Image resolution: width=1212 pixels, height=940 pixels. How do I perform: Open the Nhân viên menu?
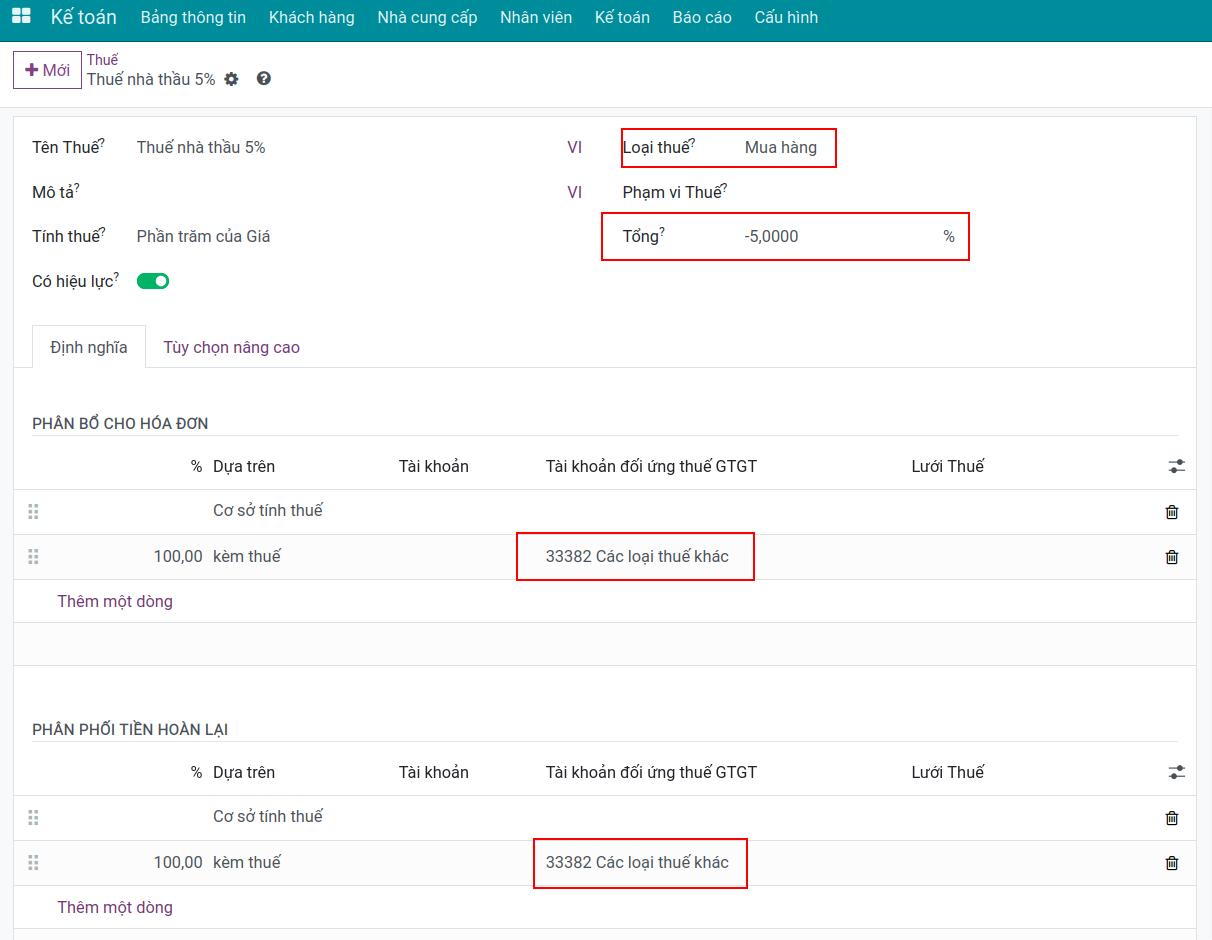click(x=536, y=17)
